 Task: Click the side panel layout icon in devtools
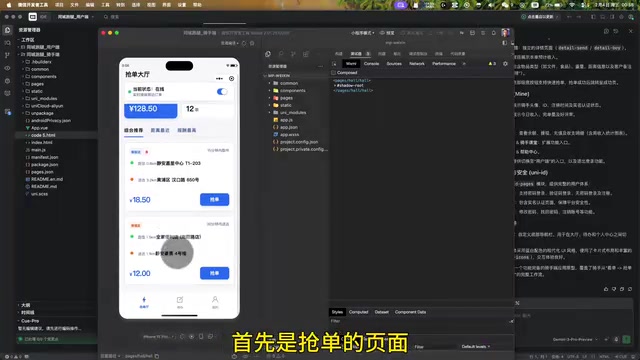click(x=505, y=43)
